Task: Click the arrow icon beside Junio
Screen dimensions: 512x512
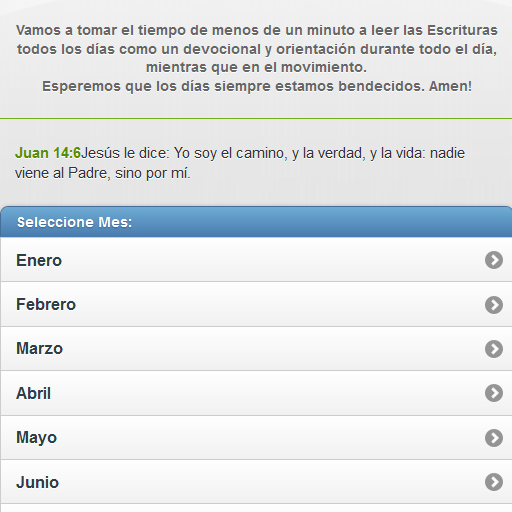Action: 494,482
